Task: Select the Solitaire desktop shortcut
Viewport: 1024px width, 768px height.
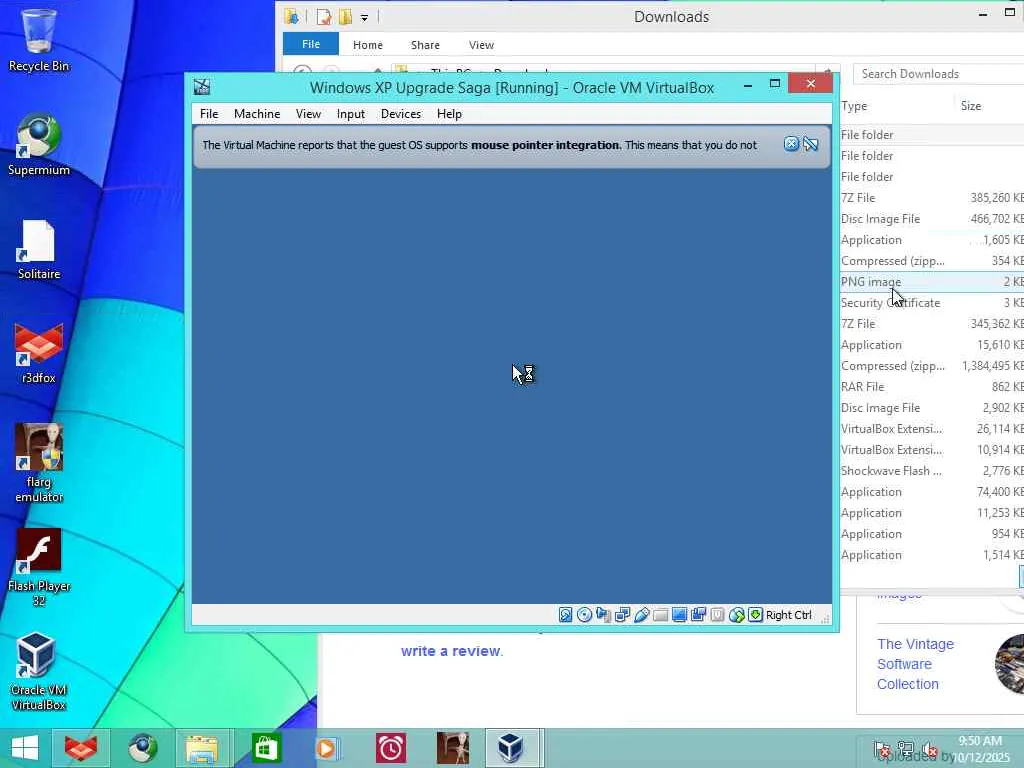Action: [x=39, y=249]
